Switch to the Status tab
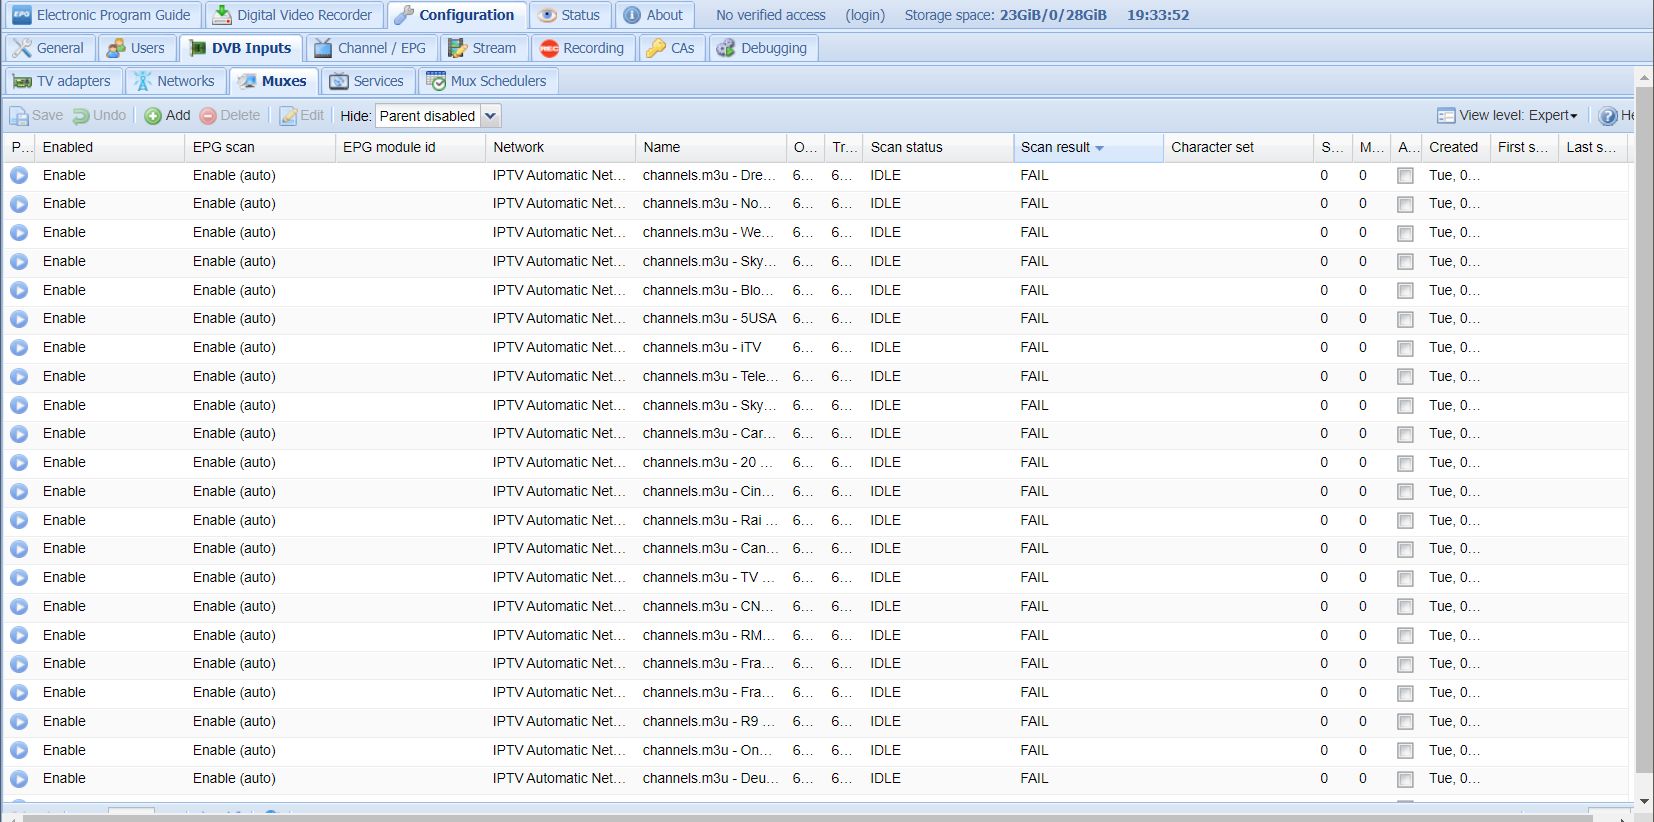Viewport: 1654px width, 822px height. pyautogui.click(x=569, y=15)
